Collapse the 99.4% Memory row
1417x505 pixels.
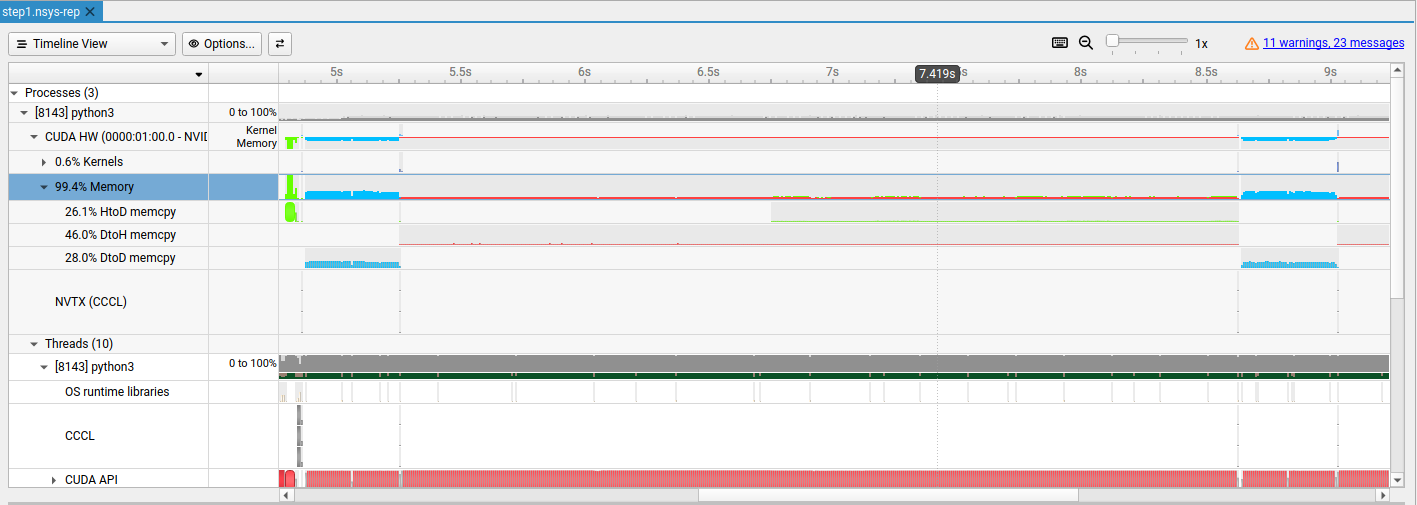click(x=44, y=187)
